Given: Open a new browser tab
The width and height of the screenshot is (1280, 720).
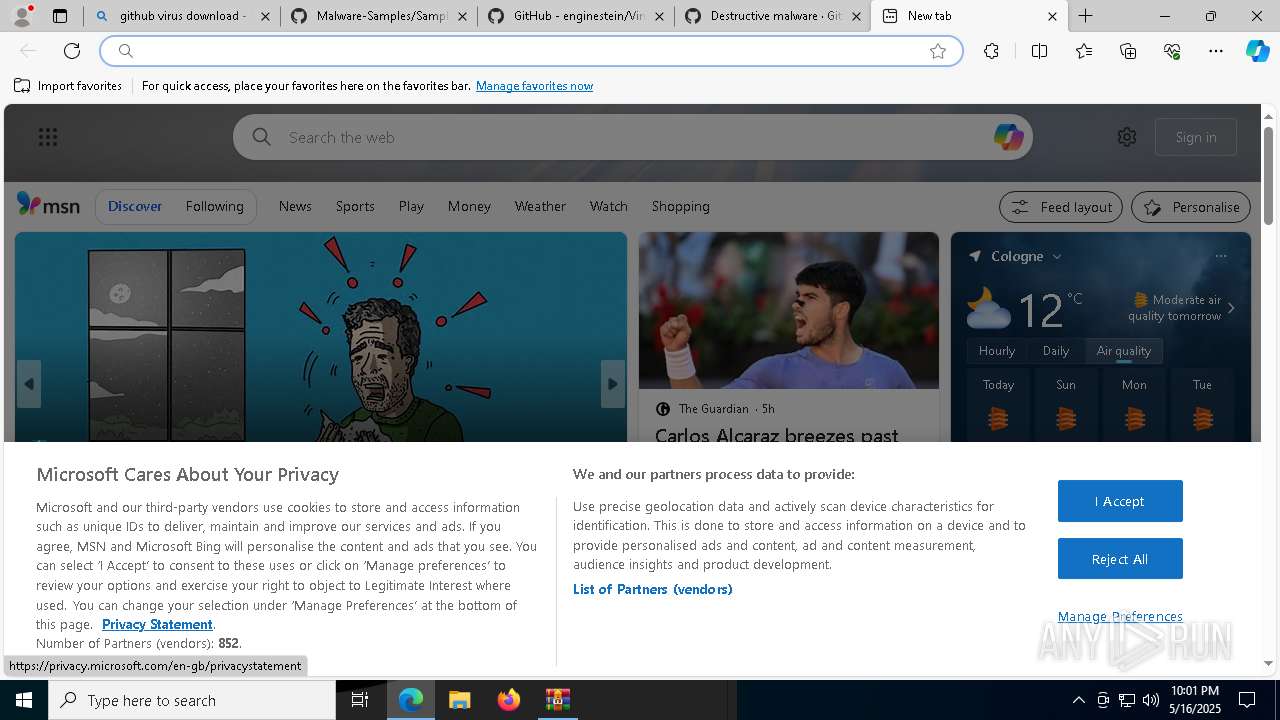Looking at the screenshot, I should coord(1085,16).
